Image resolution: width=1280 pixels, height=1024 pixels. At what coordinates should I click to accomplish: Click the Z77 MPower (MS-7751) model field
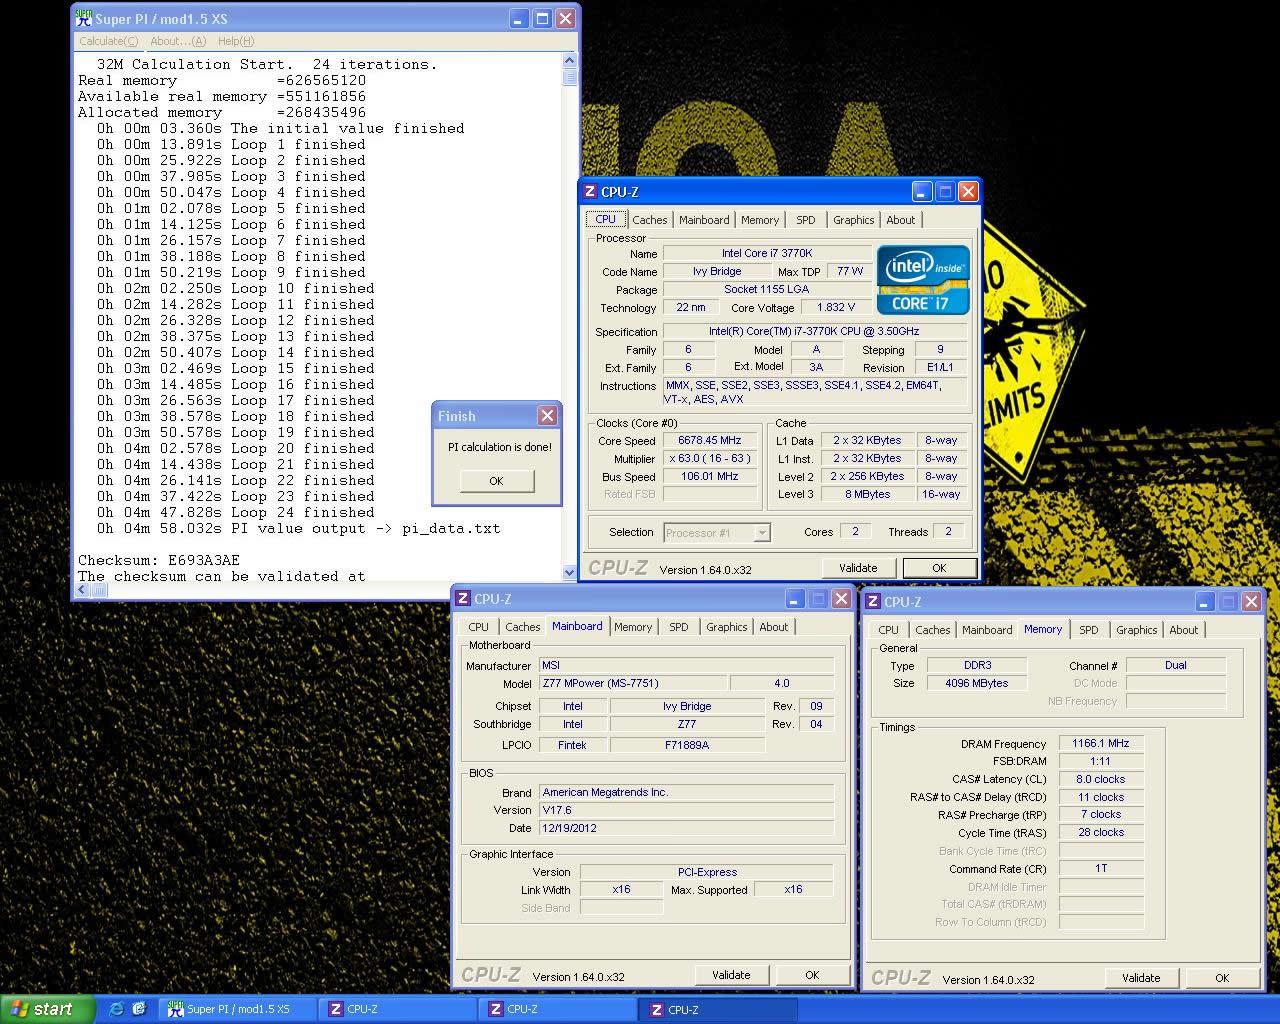(633, 683)
